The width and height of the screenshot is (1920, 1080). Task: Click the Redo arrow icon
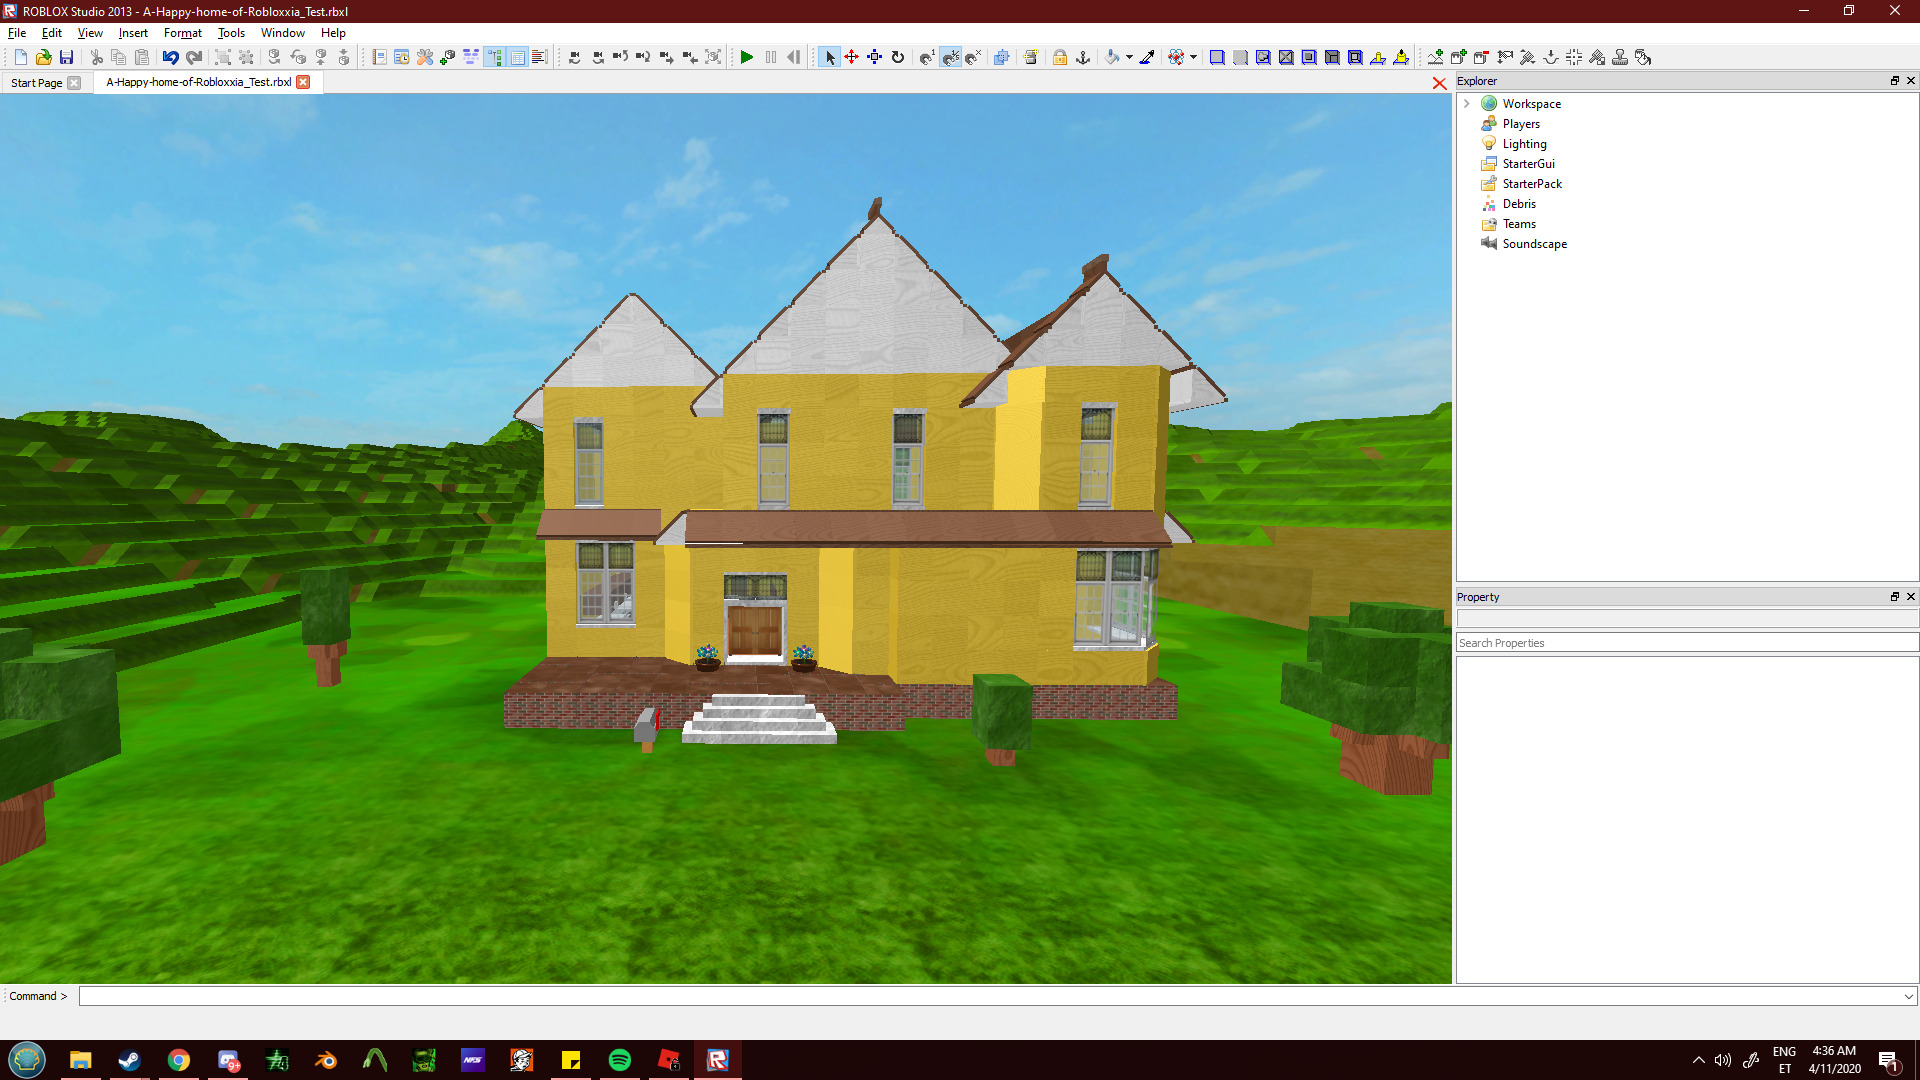click(194, 57)
